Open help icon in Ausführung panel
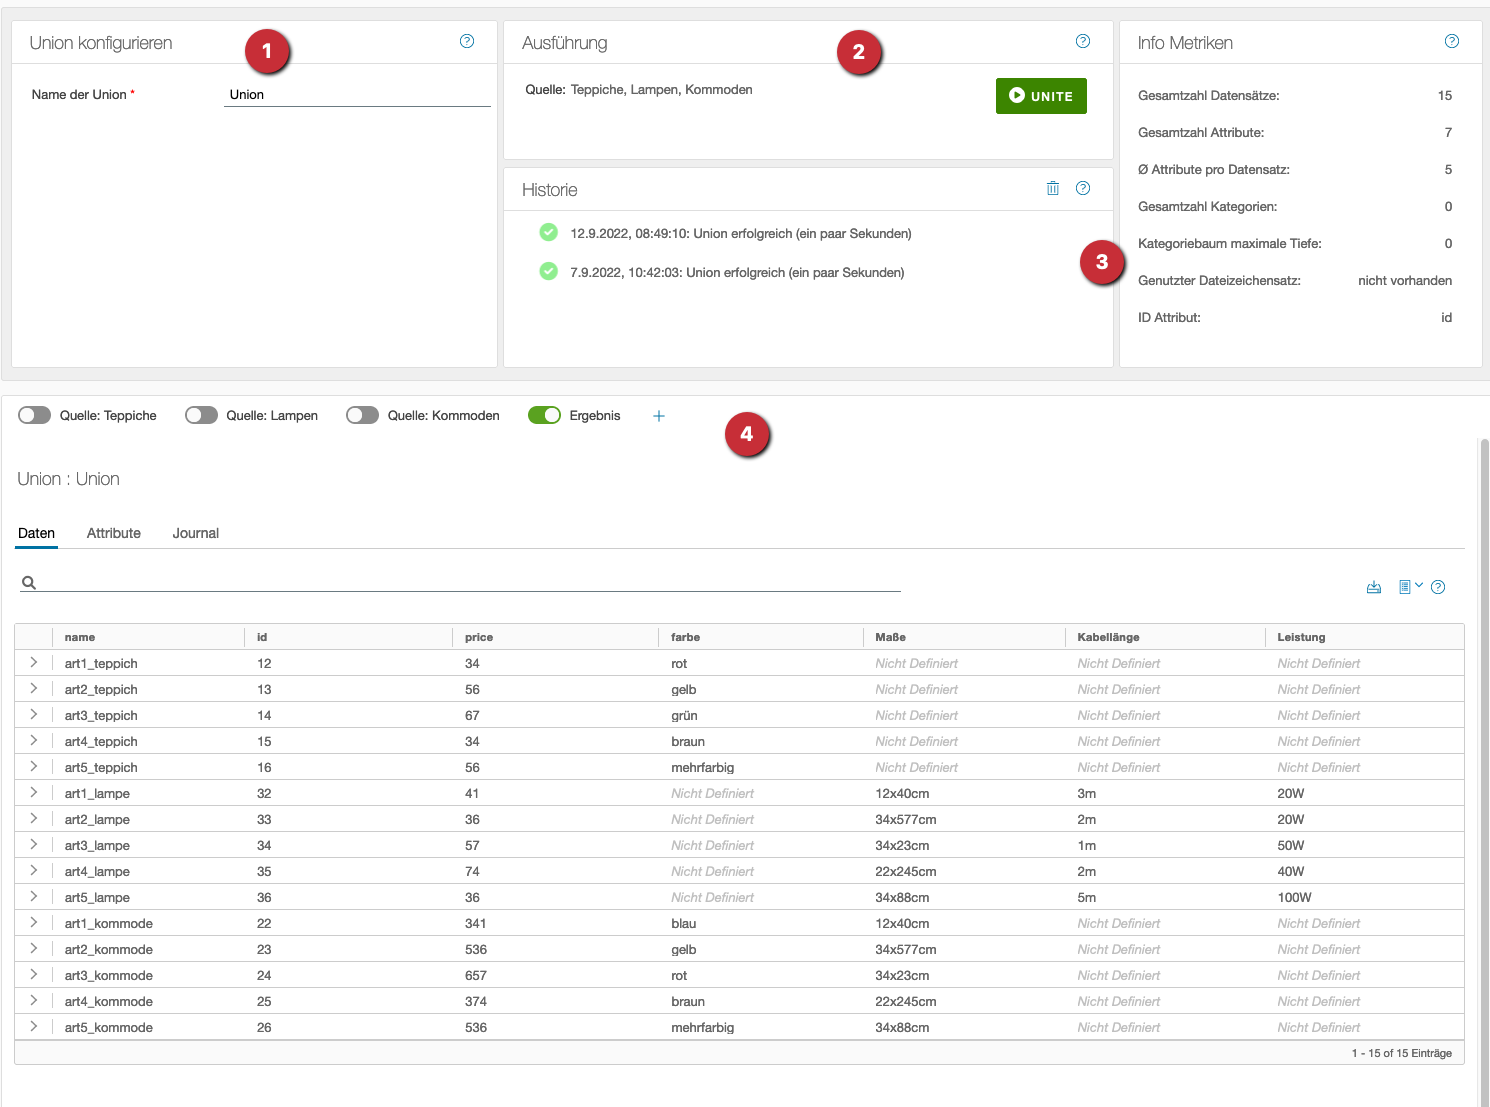Screen dimensions: 1490x1107 point(1082,41)
